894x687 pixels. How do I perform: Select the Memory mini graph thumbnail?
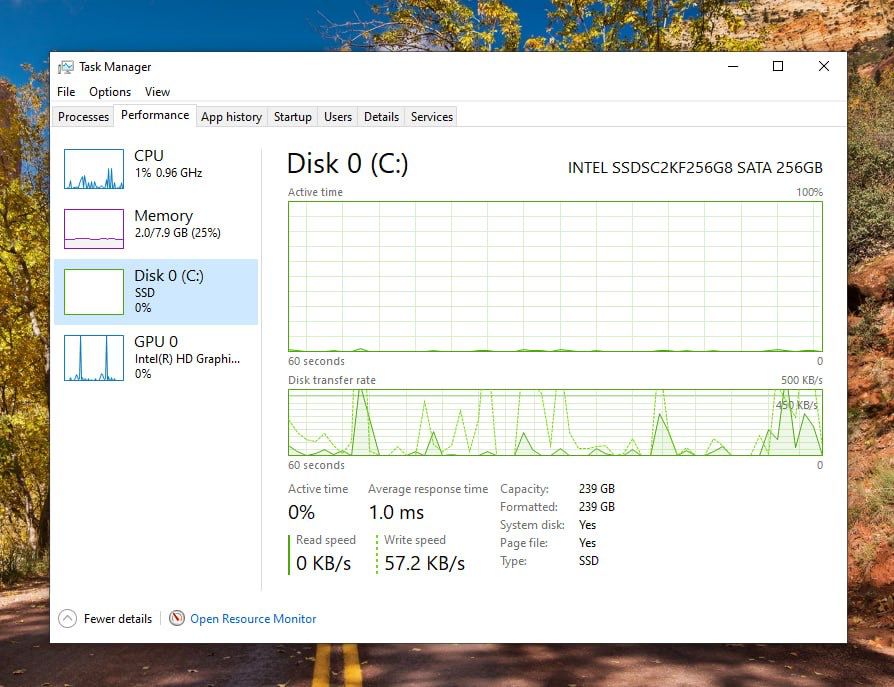(x=94, y=229)
